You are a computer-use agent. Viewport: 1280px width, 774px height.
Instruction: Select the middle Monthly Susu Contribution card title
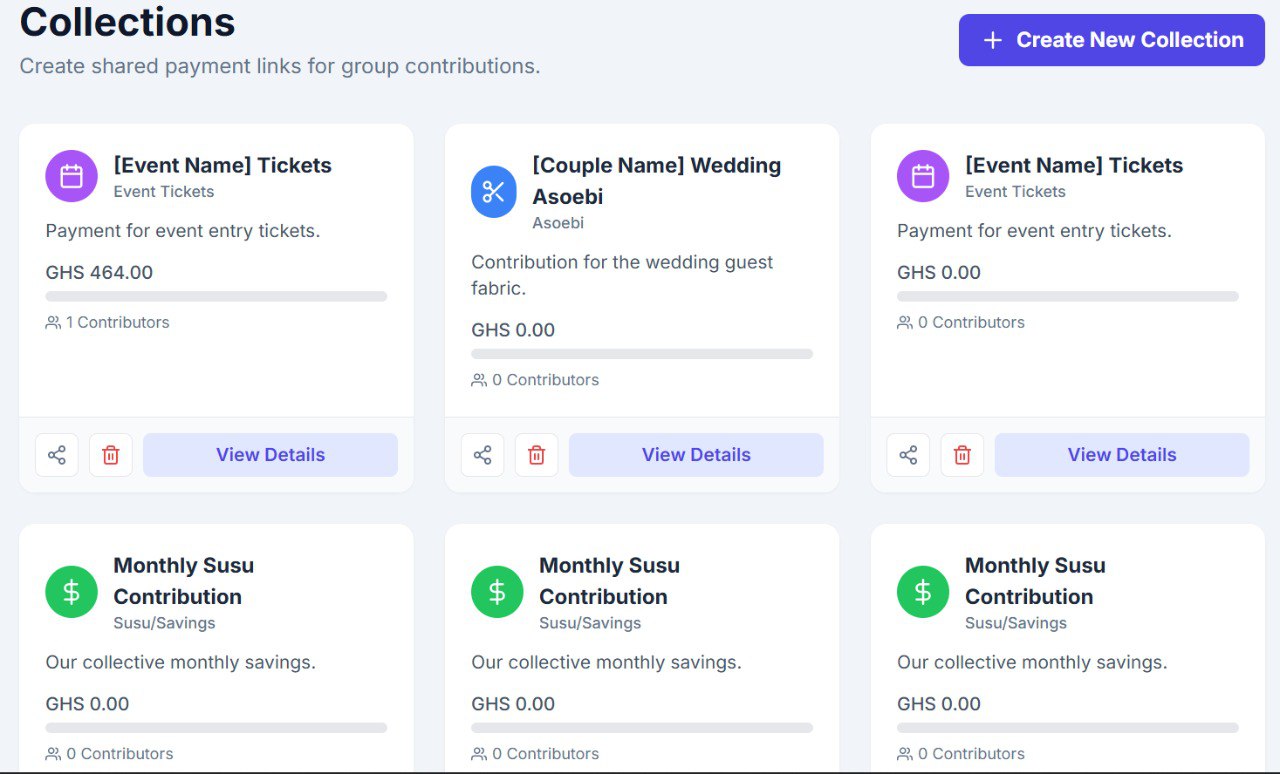point(609,580)
